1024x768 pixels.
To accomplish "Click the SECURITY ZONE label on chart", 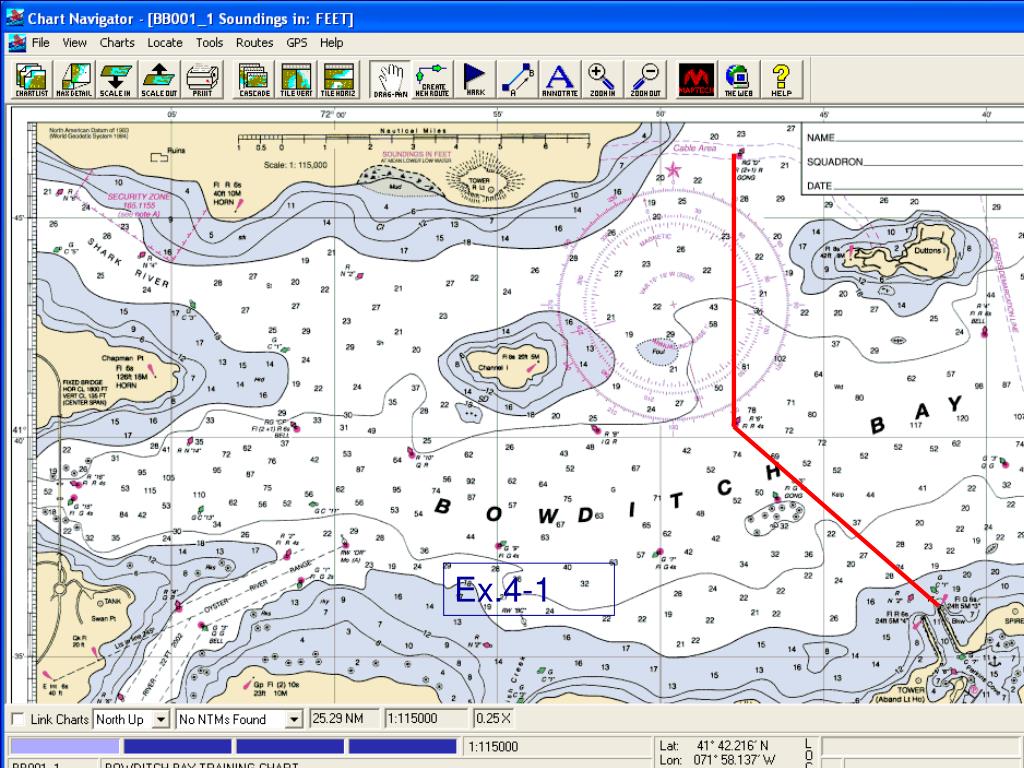I will [138, 196].
